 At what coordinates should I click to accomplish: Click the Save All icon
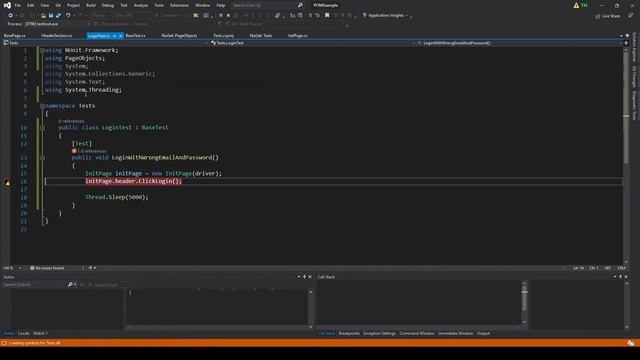point(58,16)
